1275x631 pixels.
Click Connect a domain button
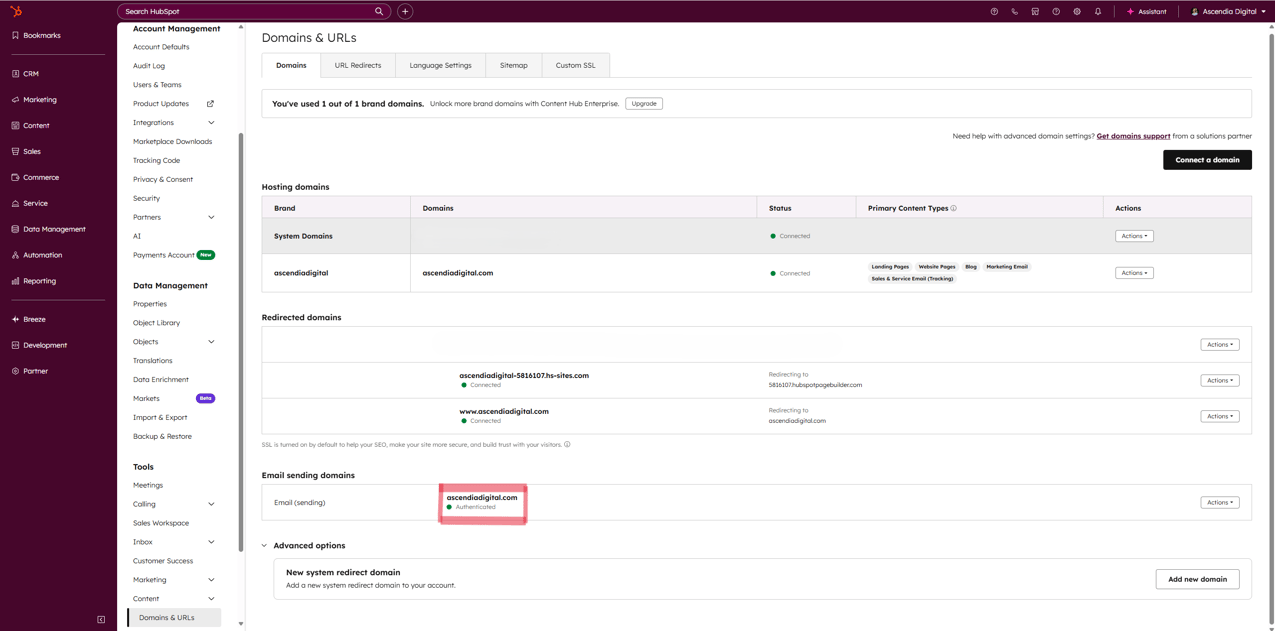coord(1207,160)
